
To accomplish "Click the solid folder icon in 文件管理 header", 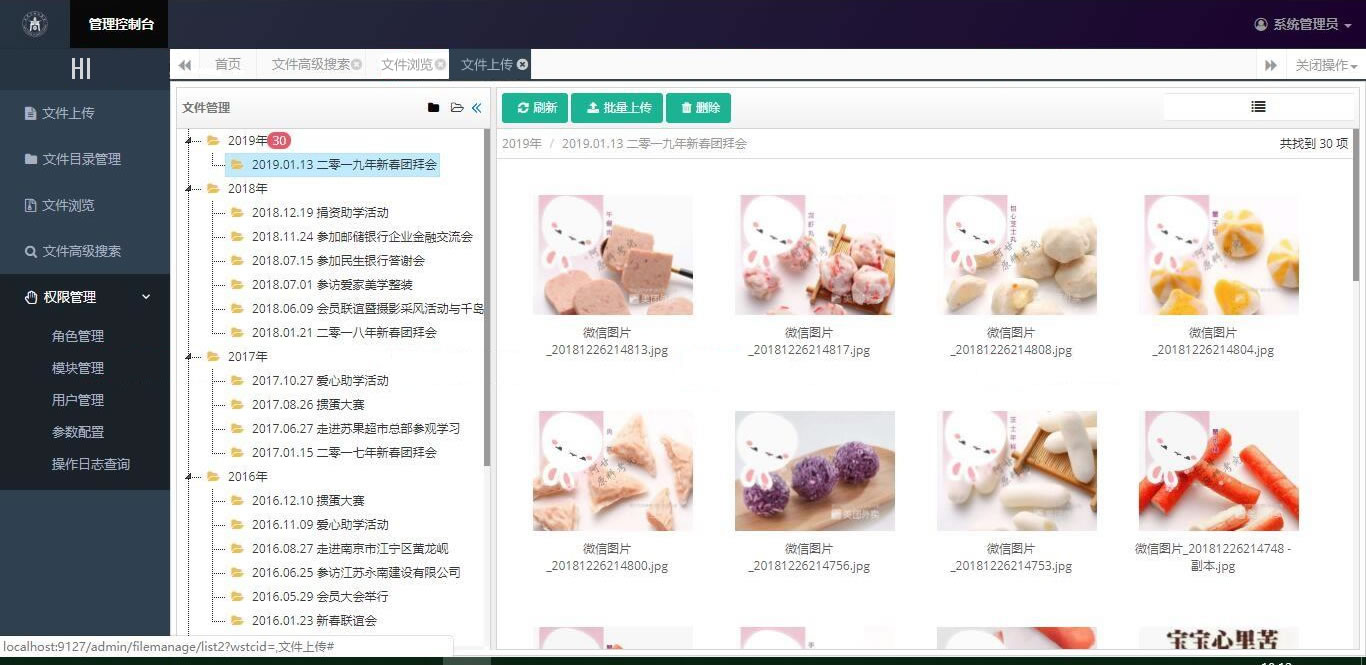I will (x=433, y=108).
